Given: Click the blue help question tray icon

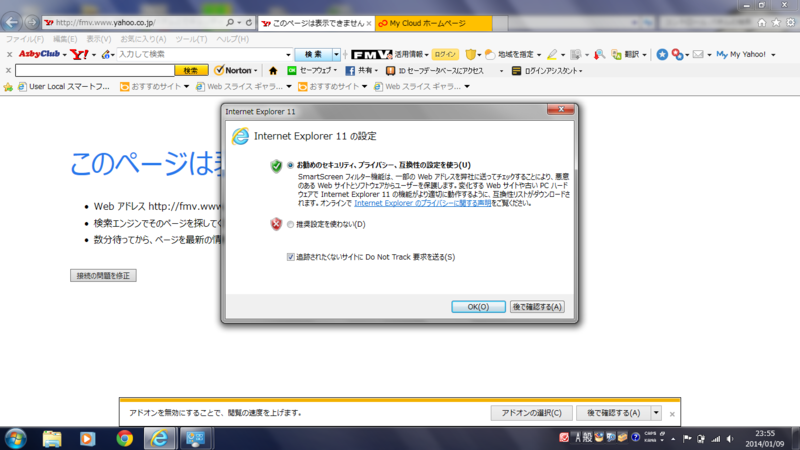Looking at the screenshot, I should tap(635, 437).
